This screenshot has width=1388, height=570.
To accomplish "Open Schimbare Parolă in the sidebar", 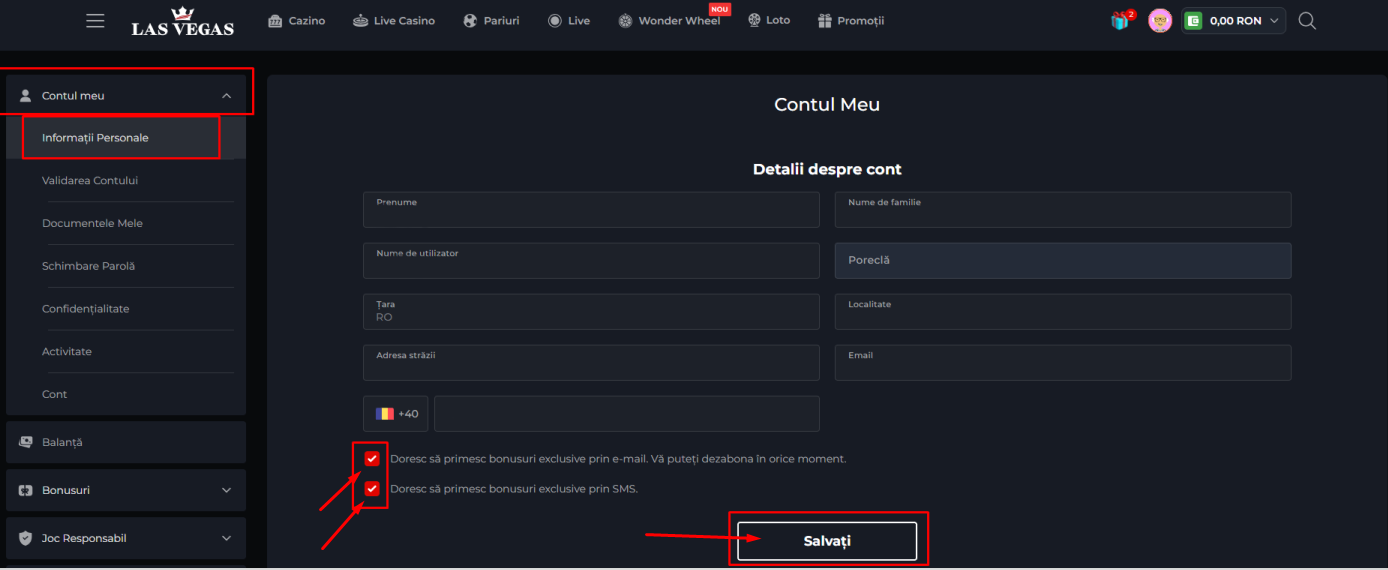I will 88,266.
